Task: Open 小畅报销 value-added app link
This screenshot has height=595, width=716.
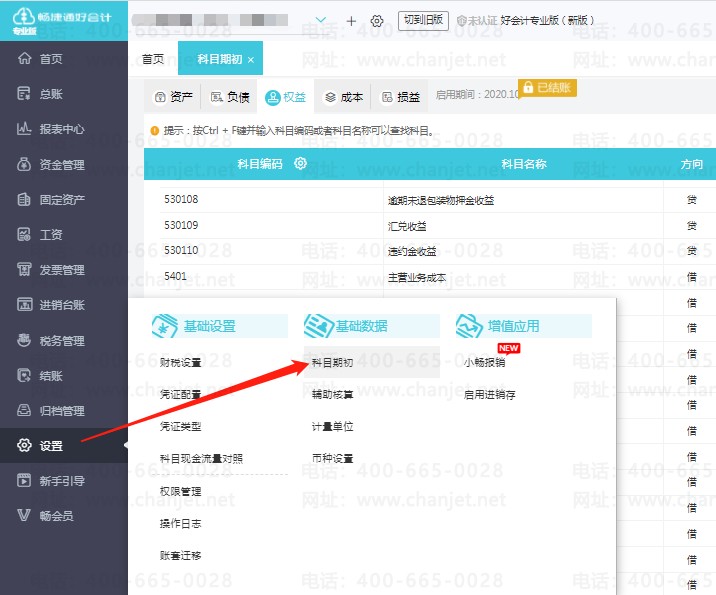Action: coord(484,363)
